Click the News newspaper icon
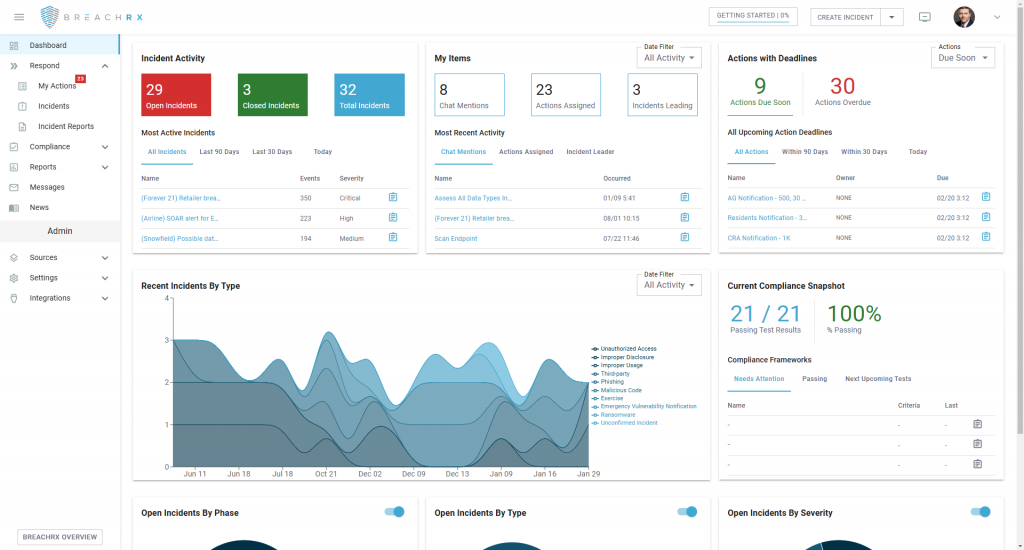This screenshot has height=550, width=1024. (14, 208)
